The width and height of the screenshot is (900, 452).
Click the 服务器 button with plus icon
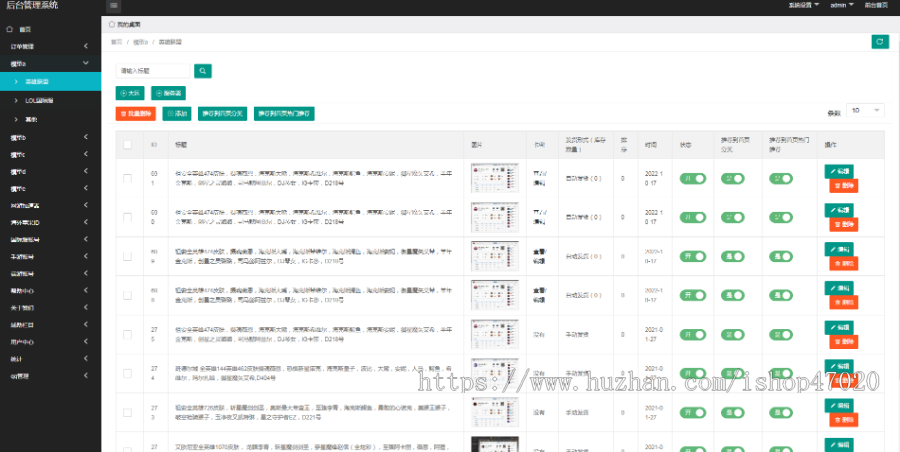click(x=168, y=93)
